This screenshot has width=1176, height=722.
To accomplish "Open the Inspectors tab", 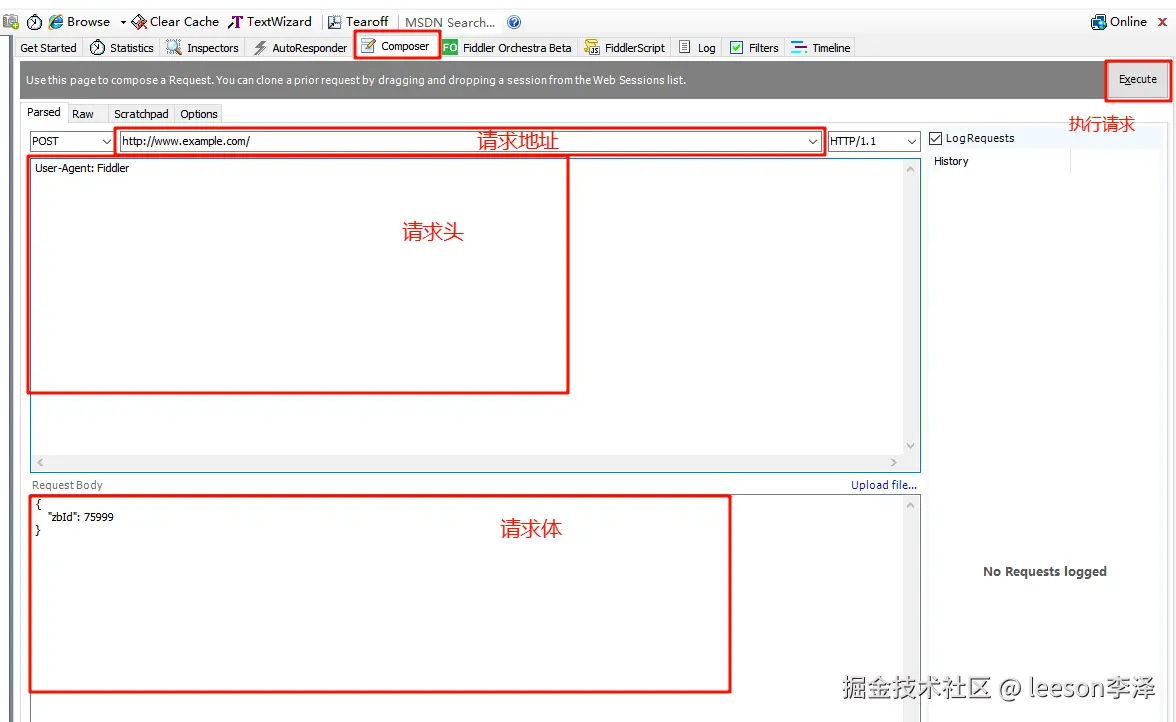I will tap(202, 47).
